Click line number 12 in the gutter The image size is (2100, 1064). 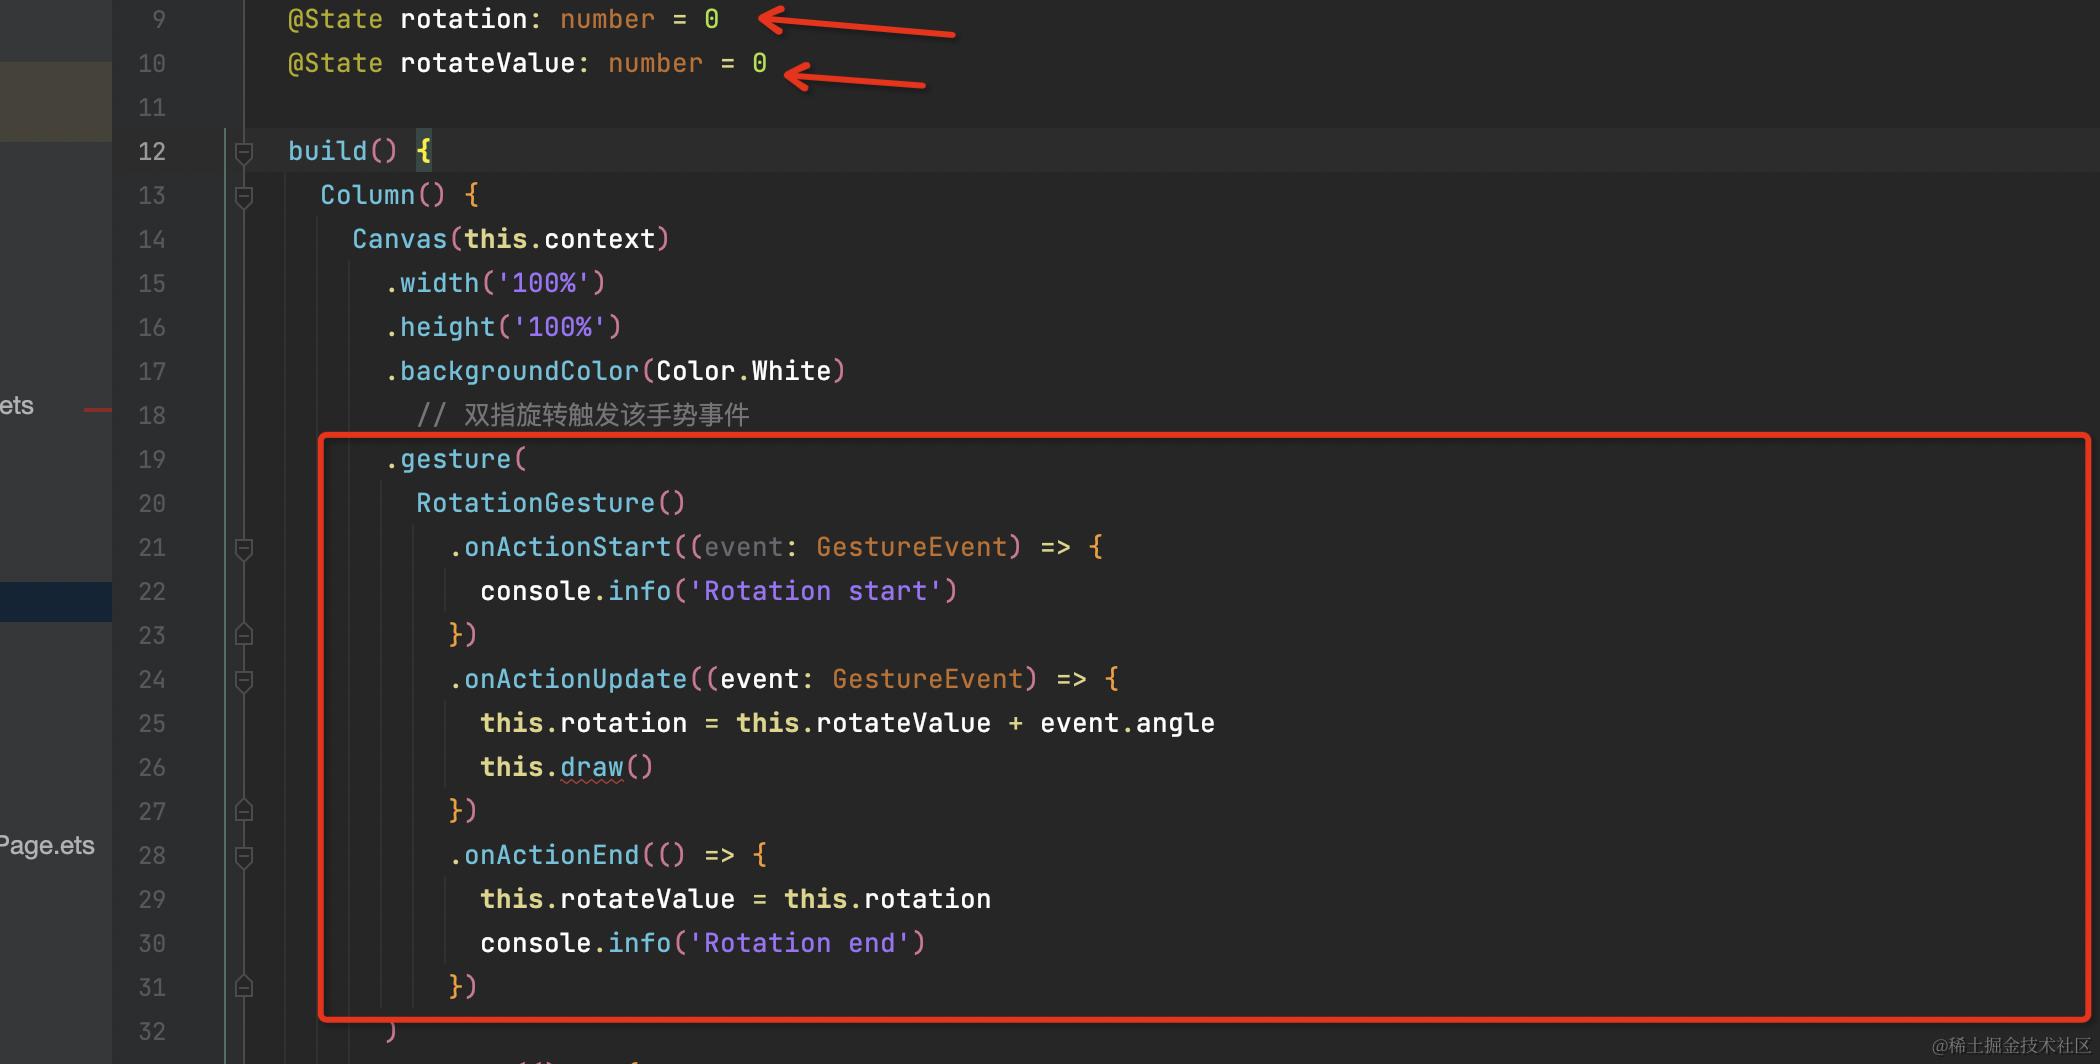pyautogui.click(x=152, y=151)
